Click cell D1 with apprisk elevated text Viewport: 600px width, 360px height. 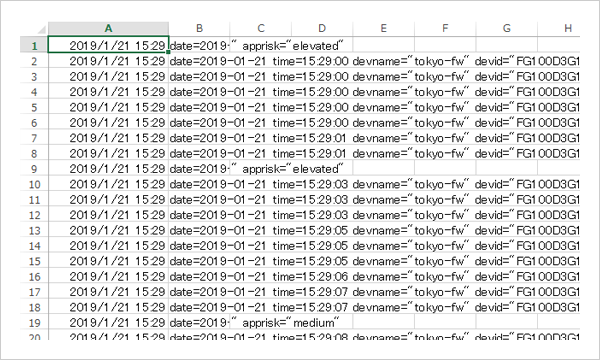tap(322, 45)
